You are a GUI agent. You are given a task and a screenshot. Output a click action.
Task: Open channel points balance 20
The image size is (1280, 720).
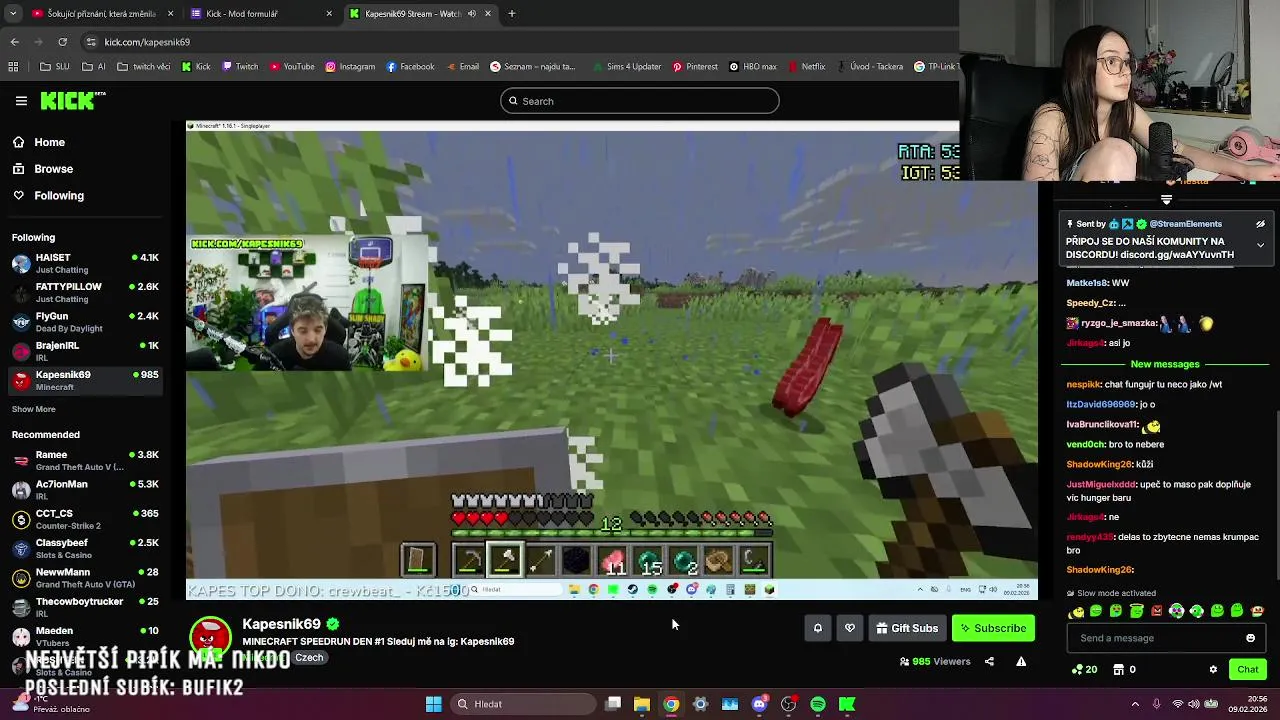click(x=1084, y=669)
